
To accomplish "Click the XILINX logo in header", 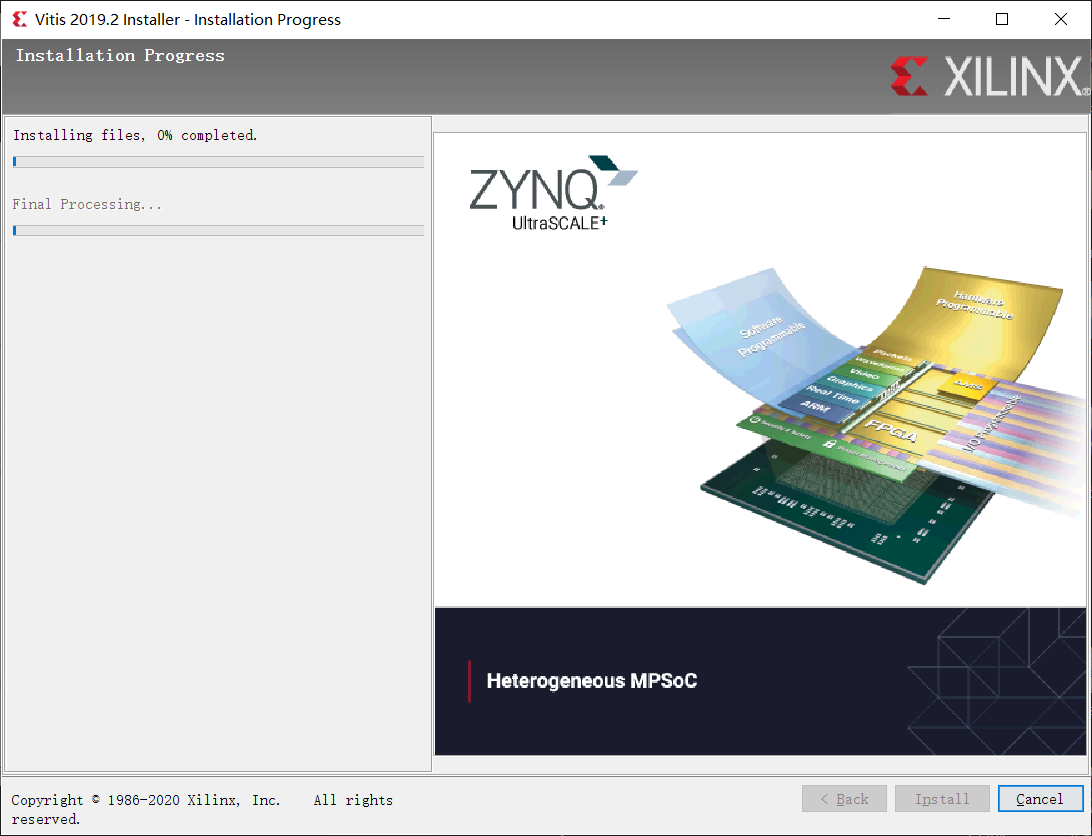I will (x=990, y=77).
